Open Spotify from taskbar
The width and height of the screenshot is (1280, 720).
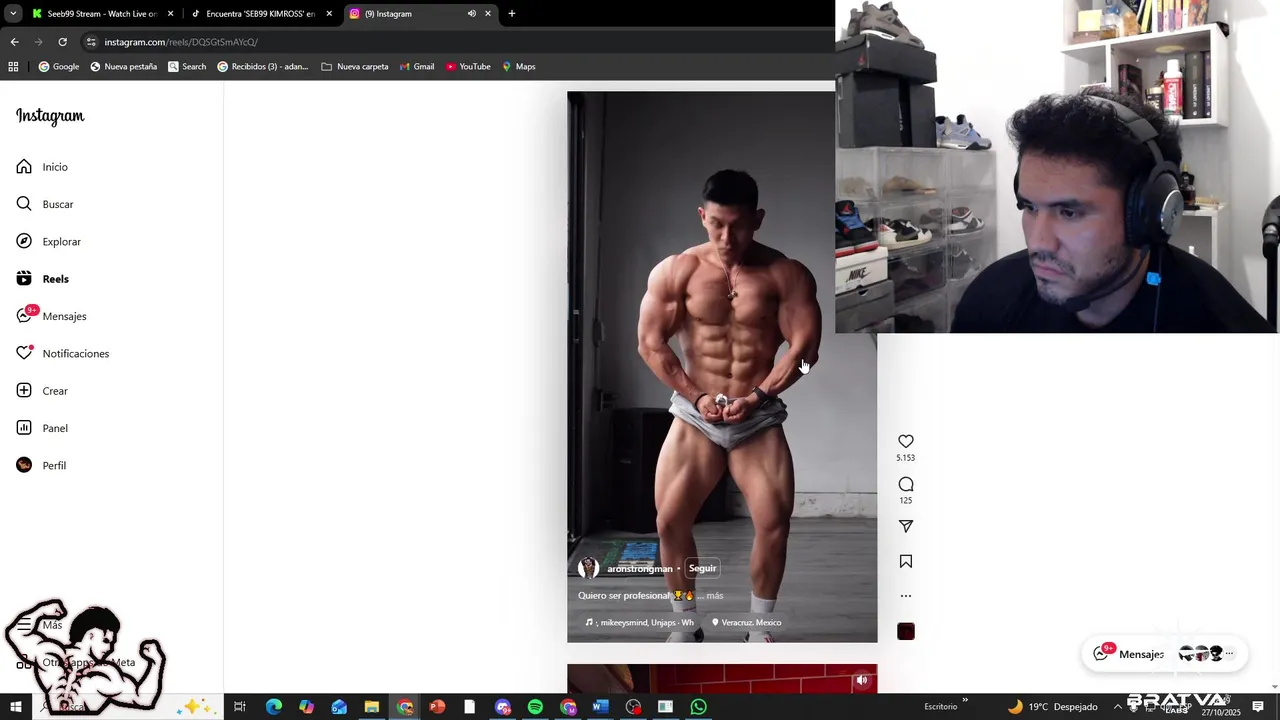tap(535, 707)
